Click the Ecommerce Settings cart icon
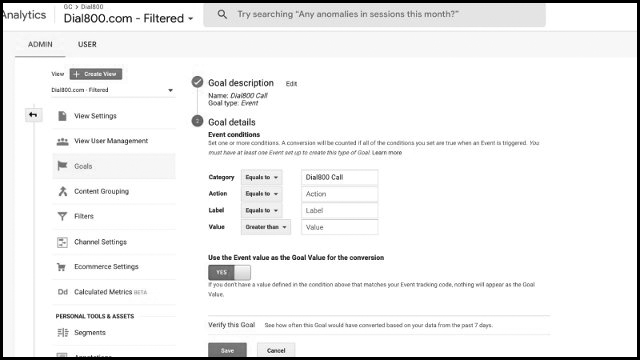This screenshot has height=360, width=640. [x=62, y=267]
